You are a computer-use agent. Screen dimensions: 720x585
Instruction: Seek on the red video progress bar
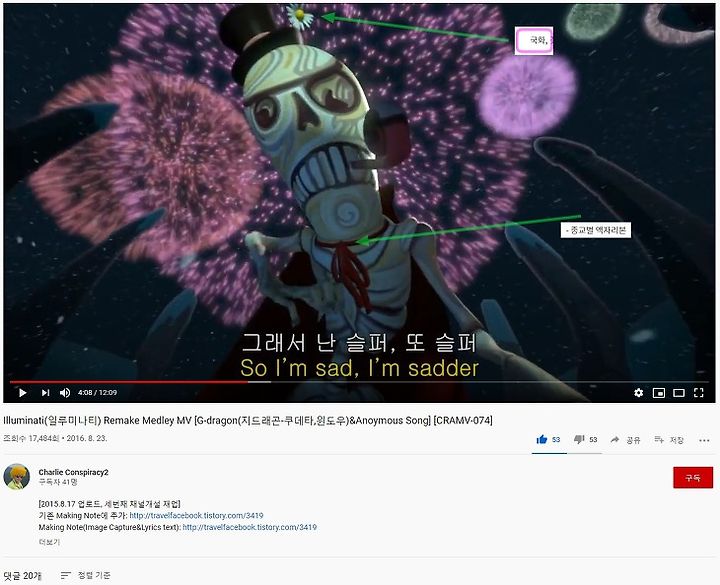pyautogui.click(x=129, y=382)
